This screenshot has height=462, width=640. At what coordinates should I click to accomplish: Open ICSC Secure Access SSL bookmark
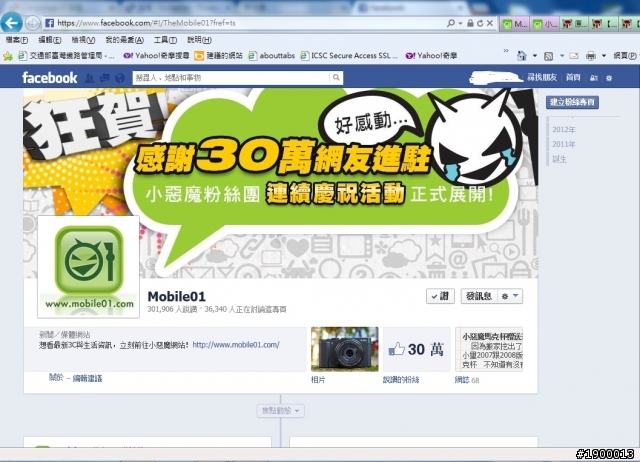pos(349,56)
